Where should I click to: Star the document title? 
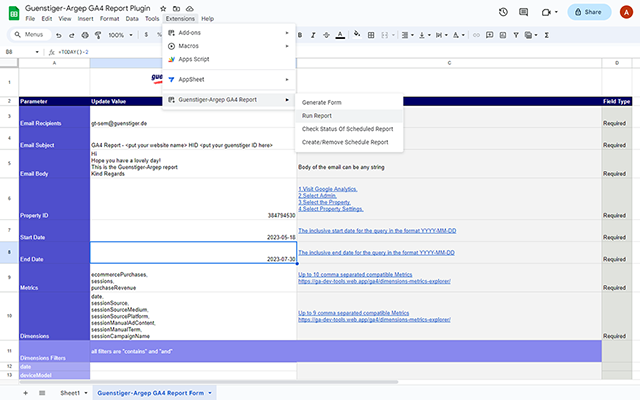(163, 9)
